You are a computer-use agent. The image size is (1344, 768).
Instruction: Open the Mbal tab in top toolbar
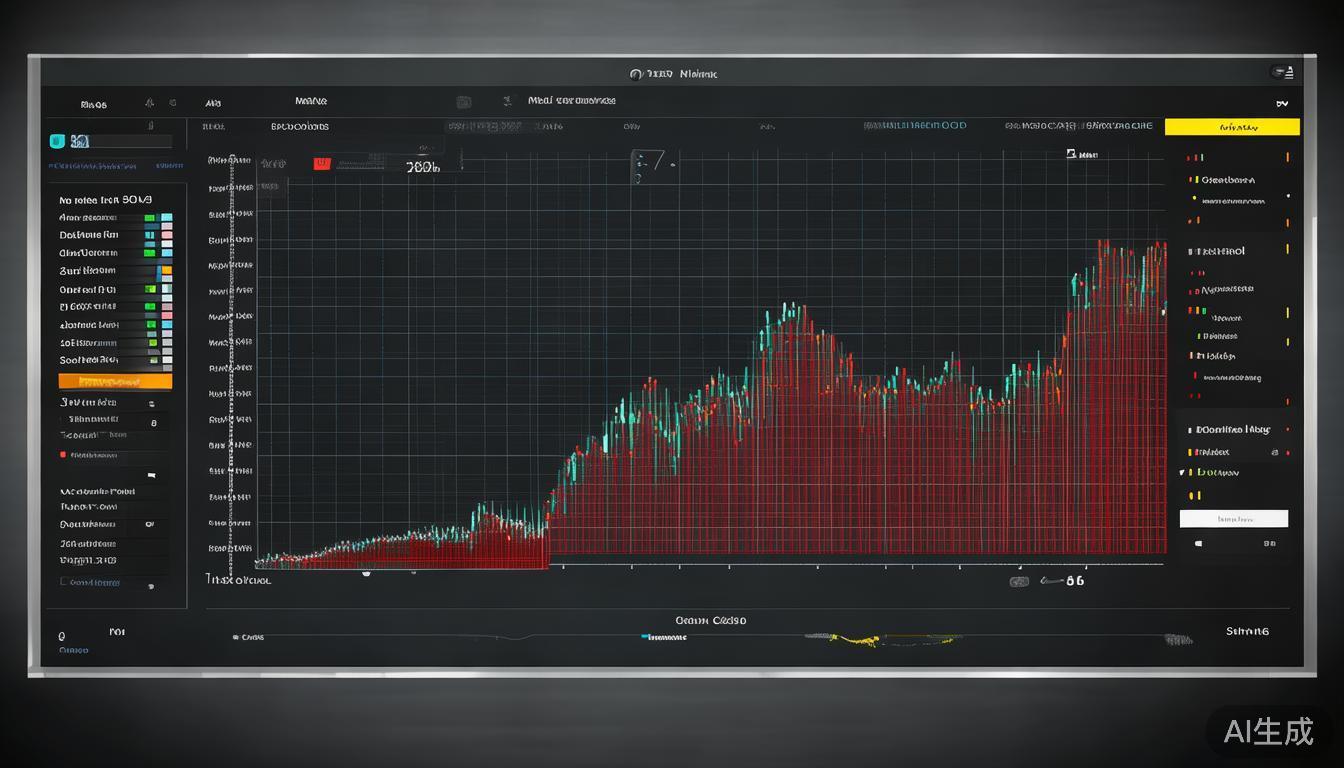point(571,101)
